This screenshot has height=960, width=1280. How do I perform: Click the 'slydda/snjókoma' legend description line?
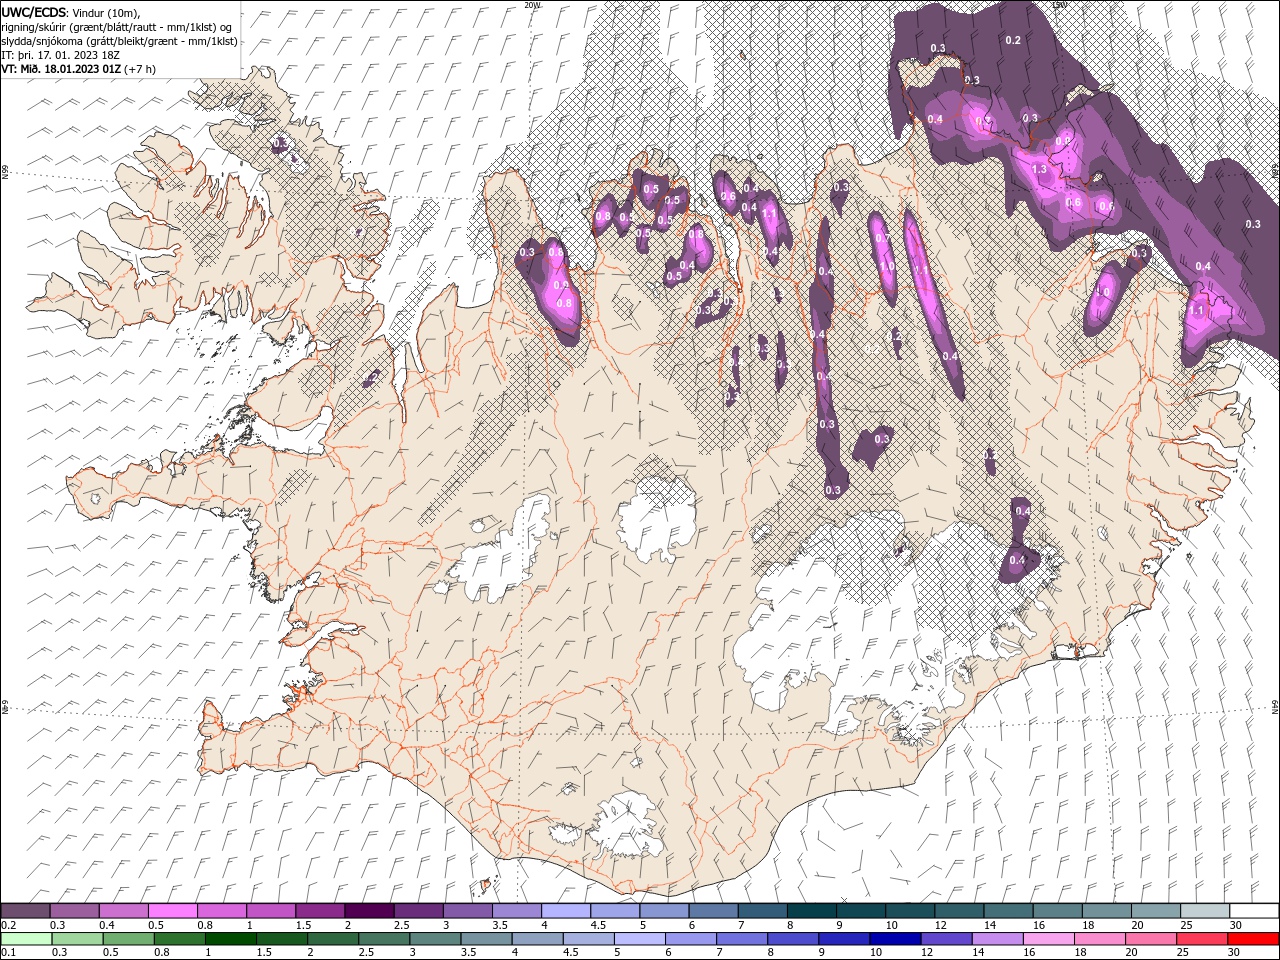pos(119,41)
